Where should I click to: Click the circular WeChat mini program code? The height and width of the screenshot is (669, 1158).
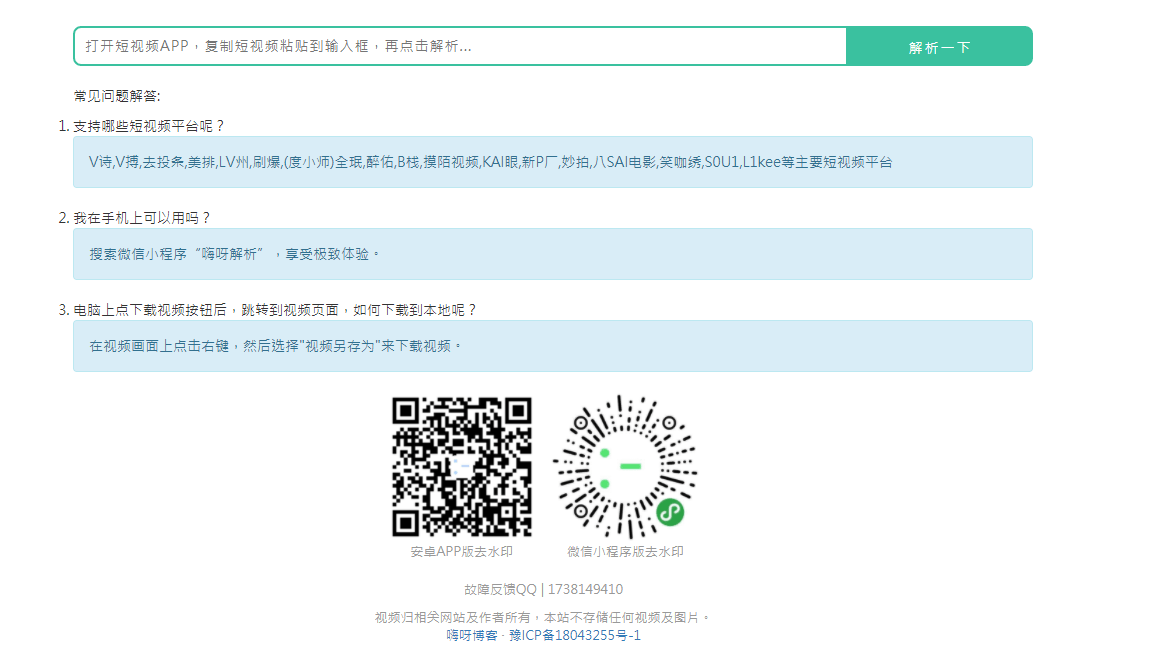(x=625, y=466)
